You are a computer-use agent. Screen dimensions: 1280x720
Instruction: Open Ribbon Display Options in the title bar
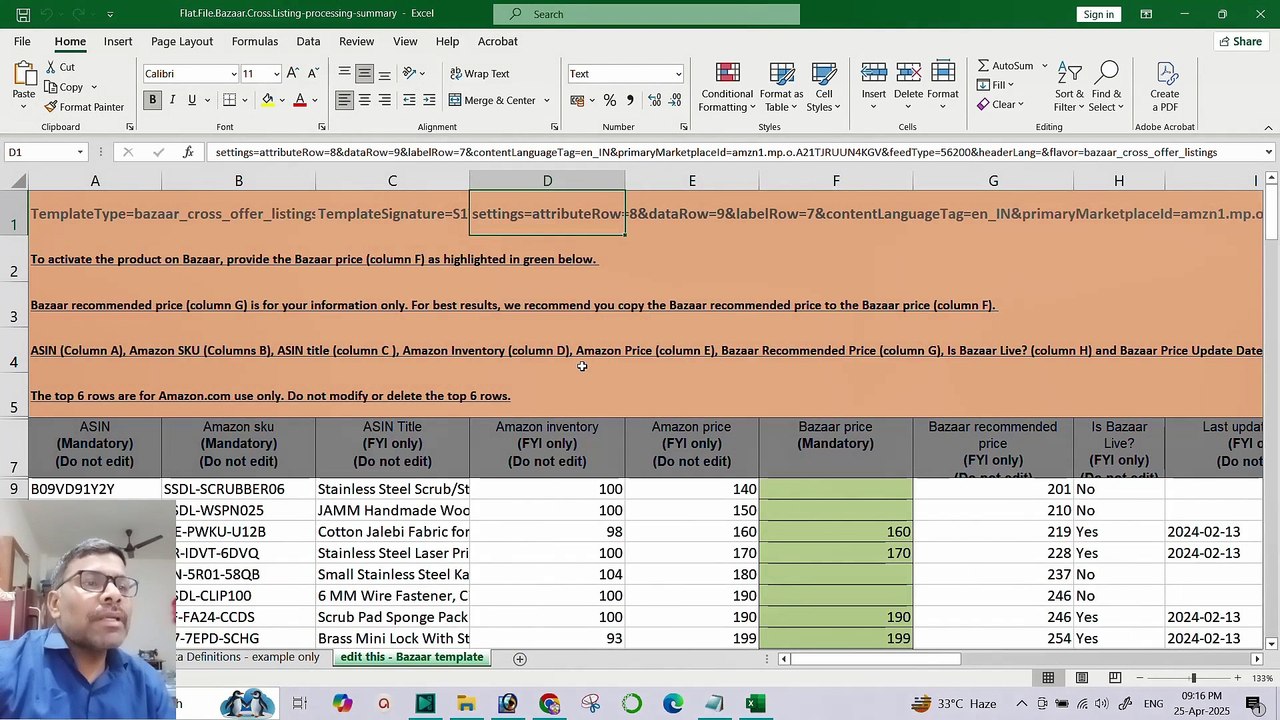pos(1146,14)
